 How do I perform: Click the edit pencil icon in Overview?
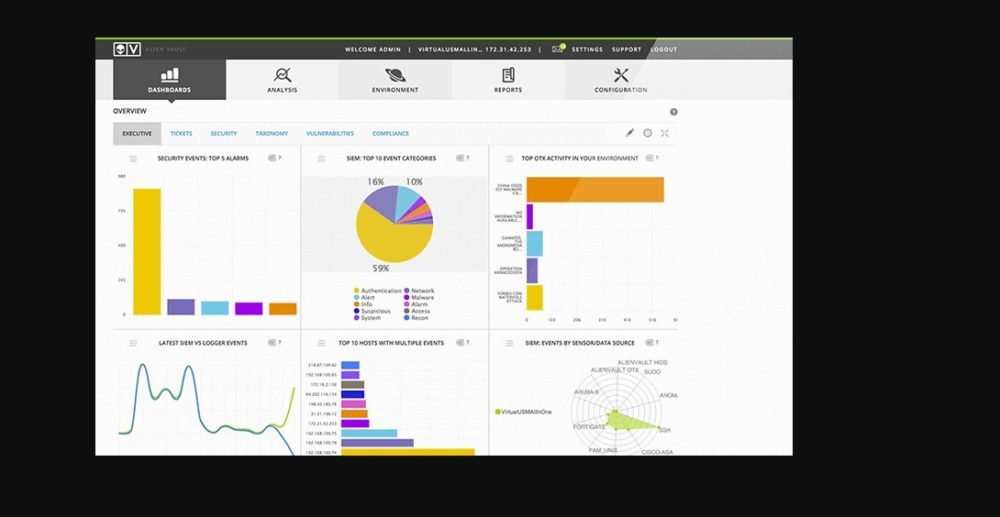pos(630,133)
